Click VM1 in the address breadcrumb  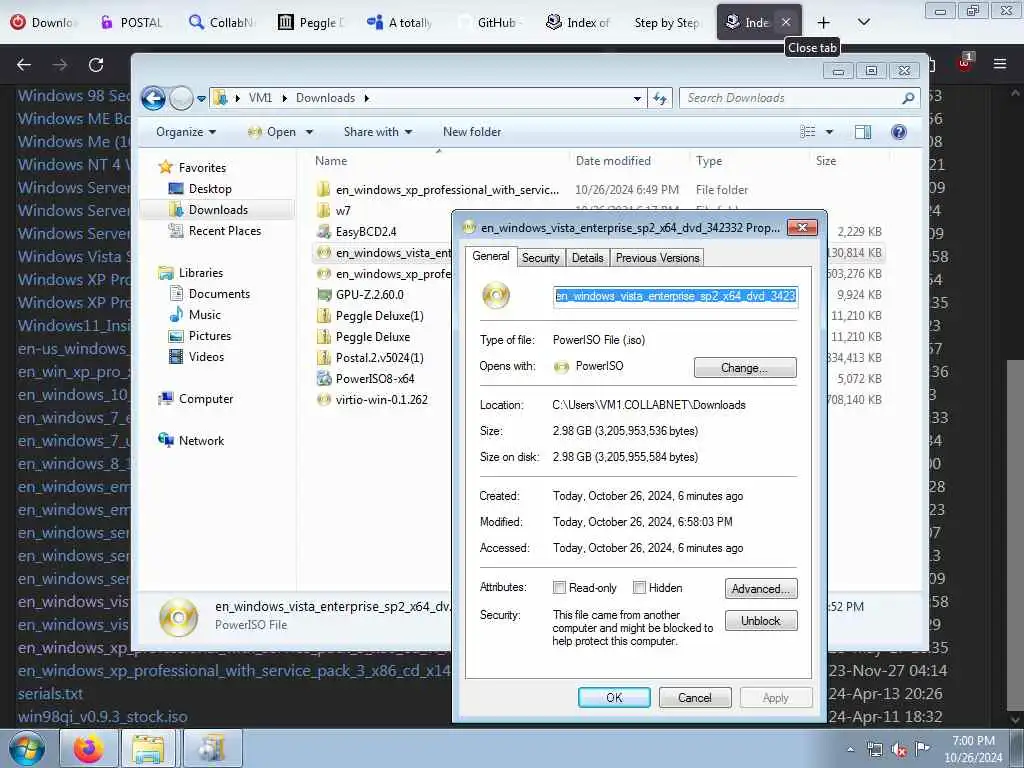pyautogui.click(x=260, y=98)
